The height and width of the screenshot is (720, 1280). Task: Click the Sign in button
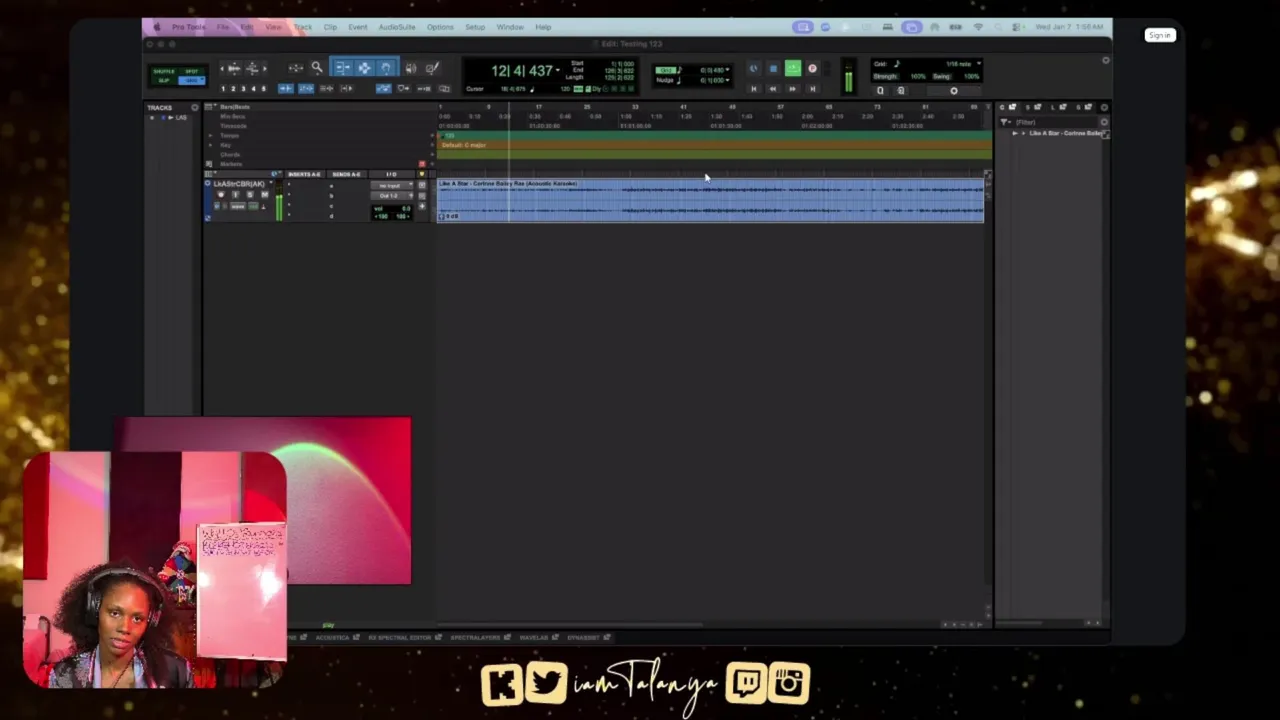tap(1159, 35)
